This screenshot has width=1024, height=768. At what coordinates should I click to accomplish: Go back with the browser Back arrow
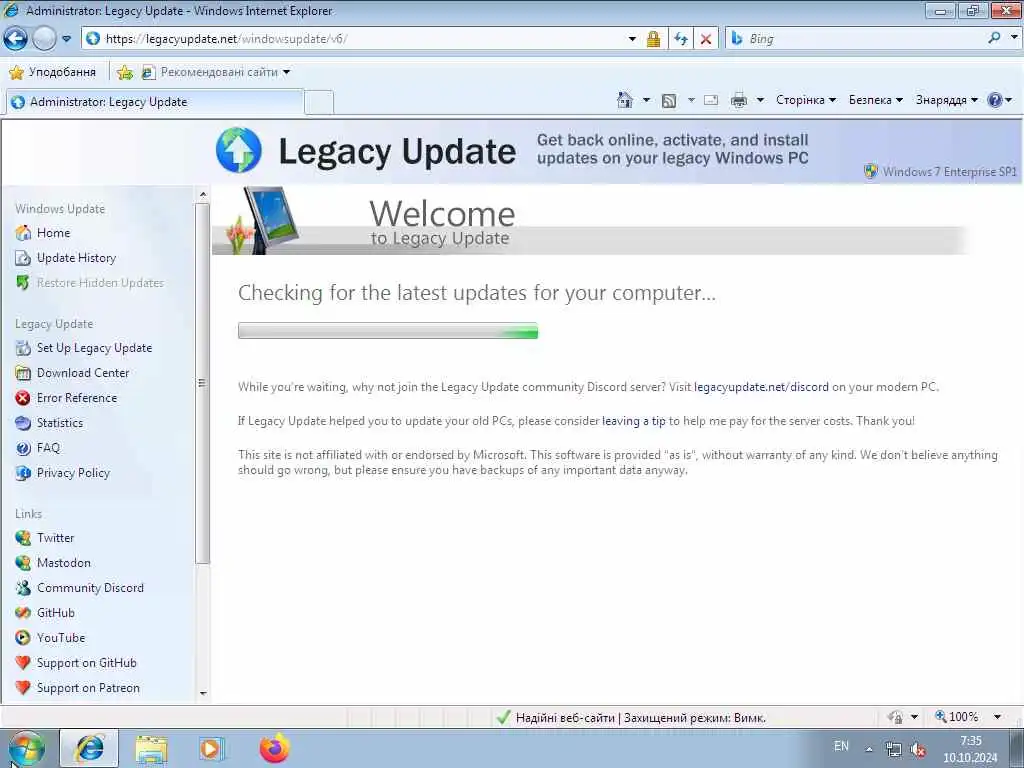pyautogui.click(x=15, y=39)
